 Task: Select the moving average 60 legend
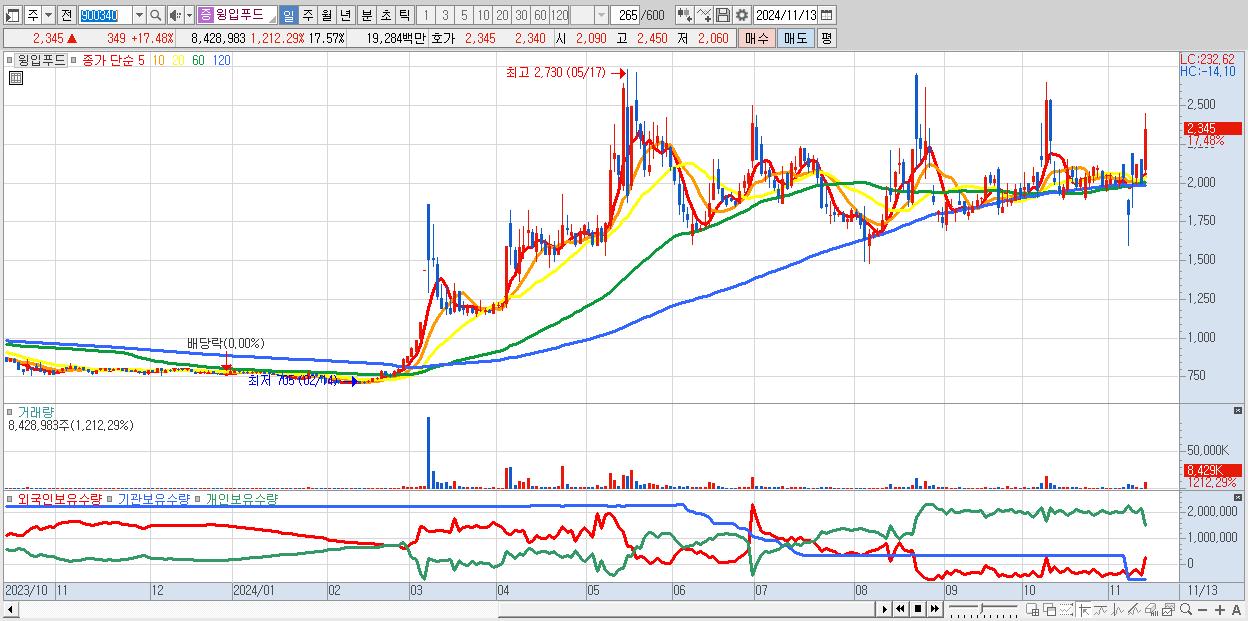click(x=198, y=60)
